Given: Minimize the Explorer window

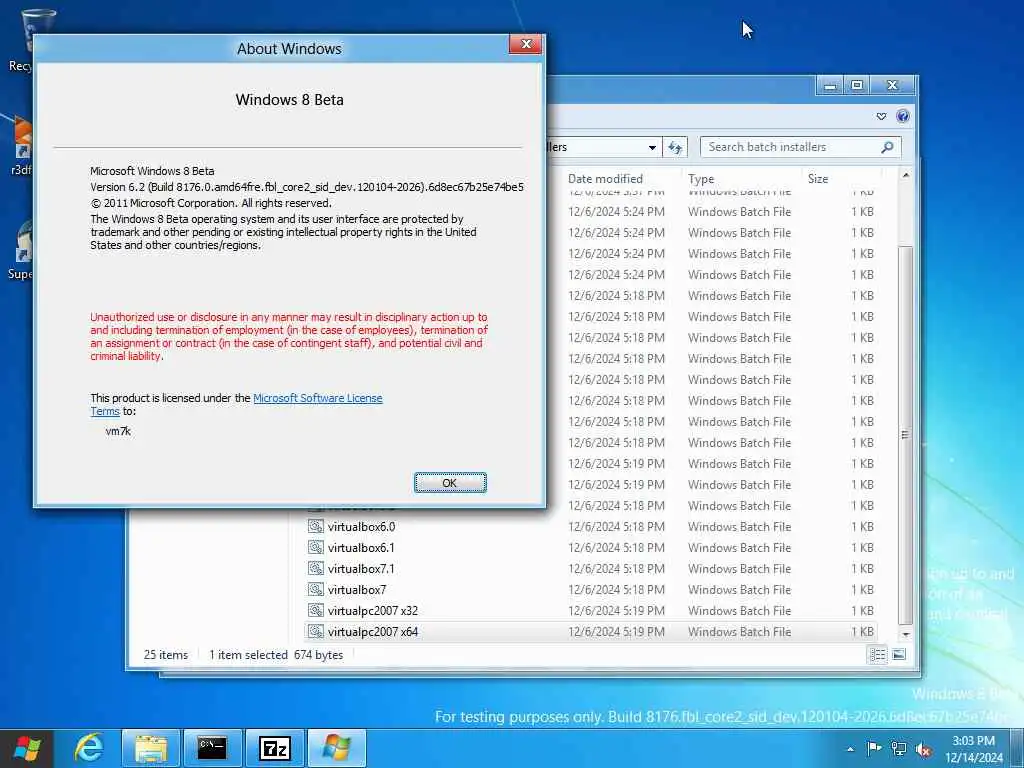Looking at the screenshot, I should [x=829, y=86].
